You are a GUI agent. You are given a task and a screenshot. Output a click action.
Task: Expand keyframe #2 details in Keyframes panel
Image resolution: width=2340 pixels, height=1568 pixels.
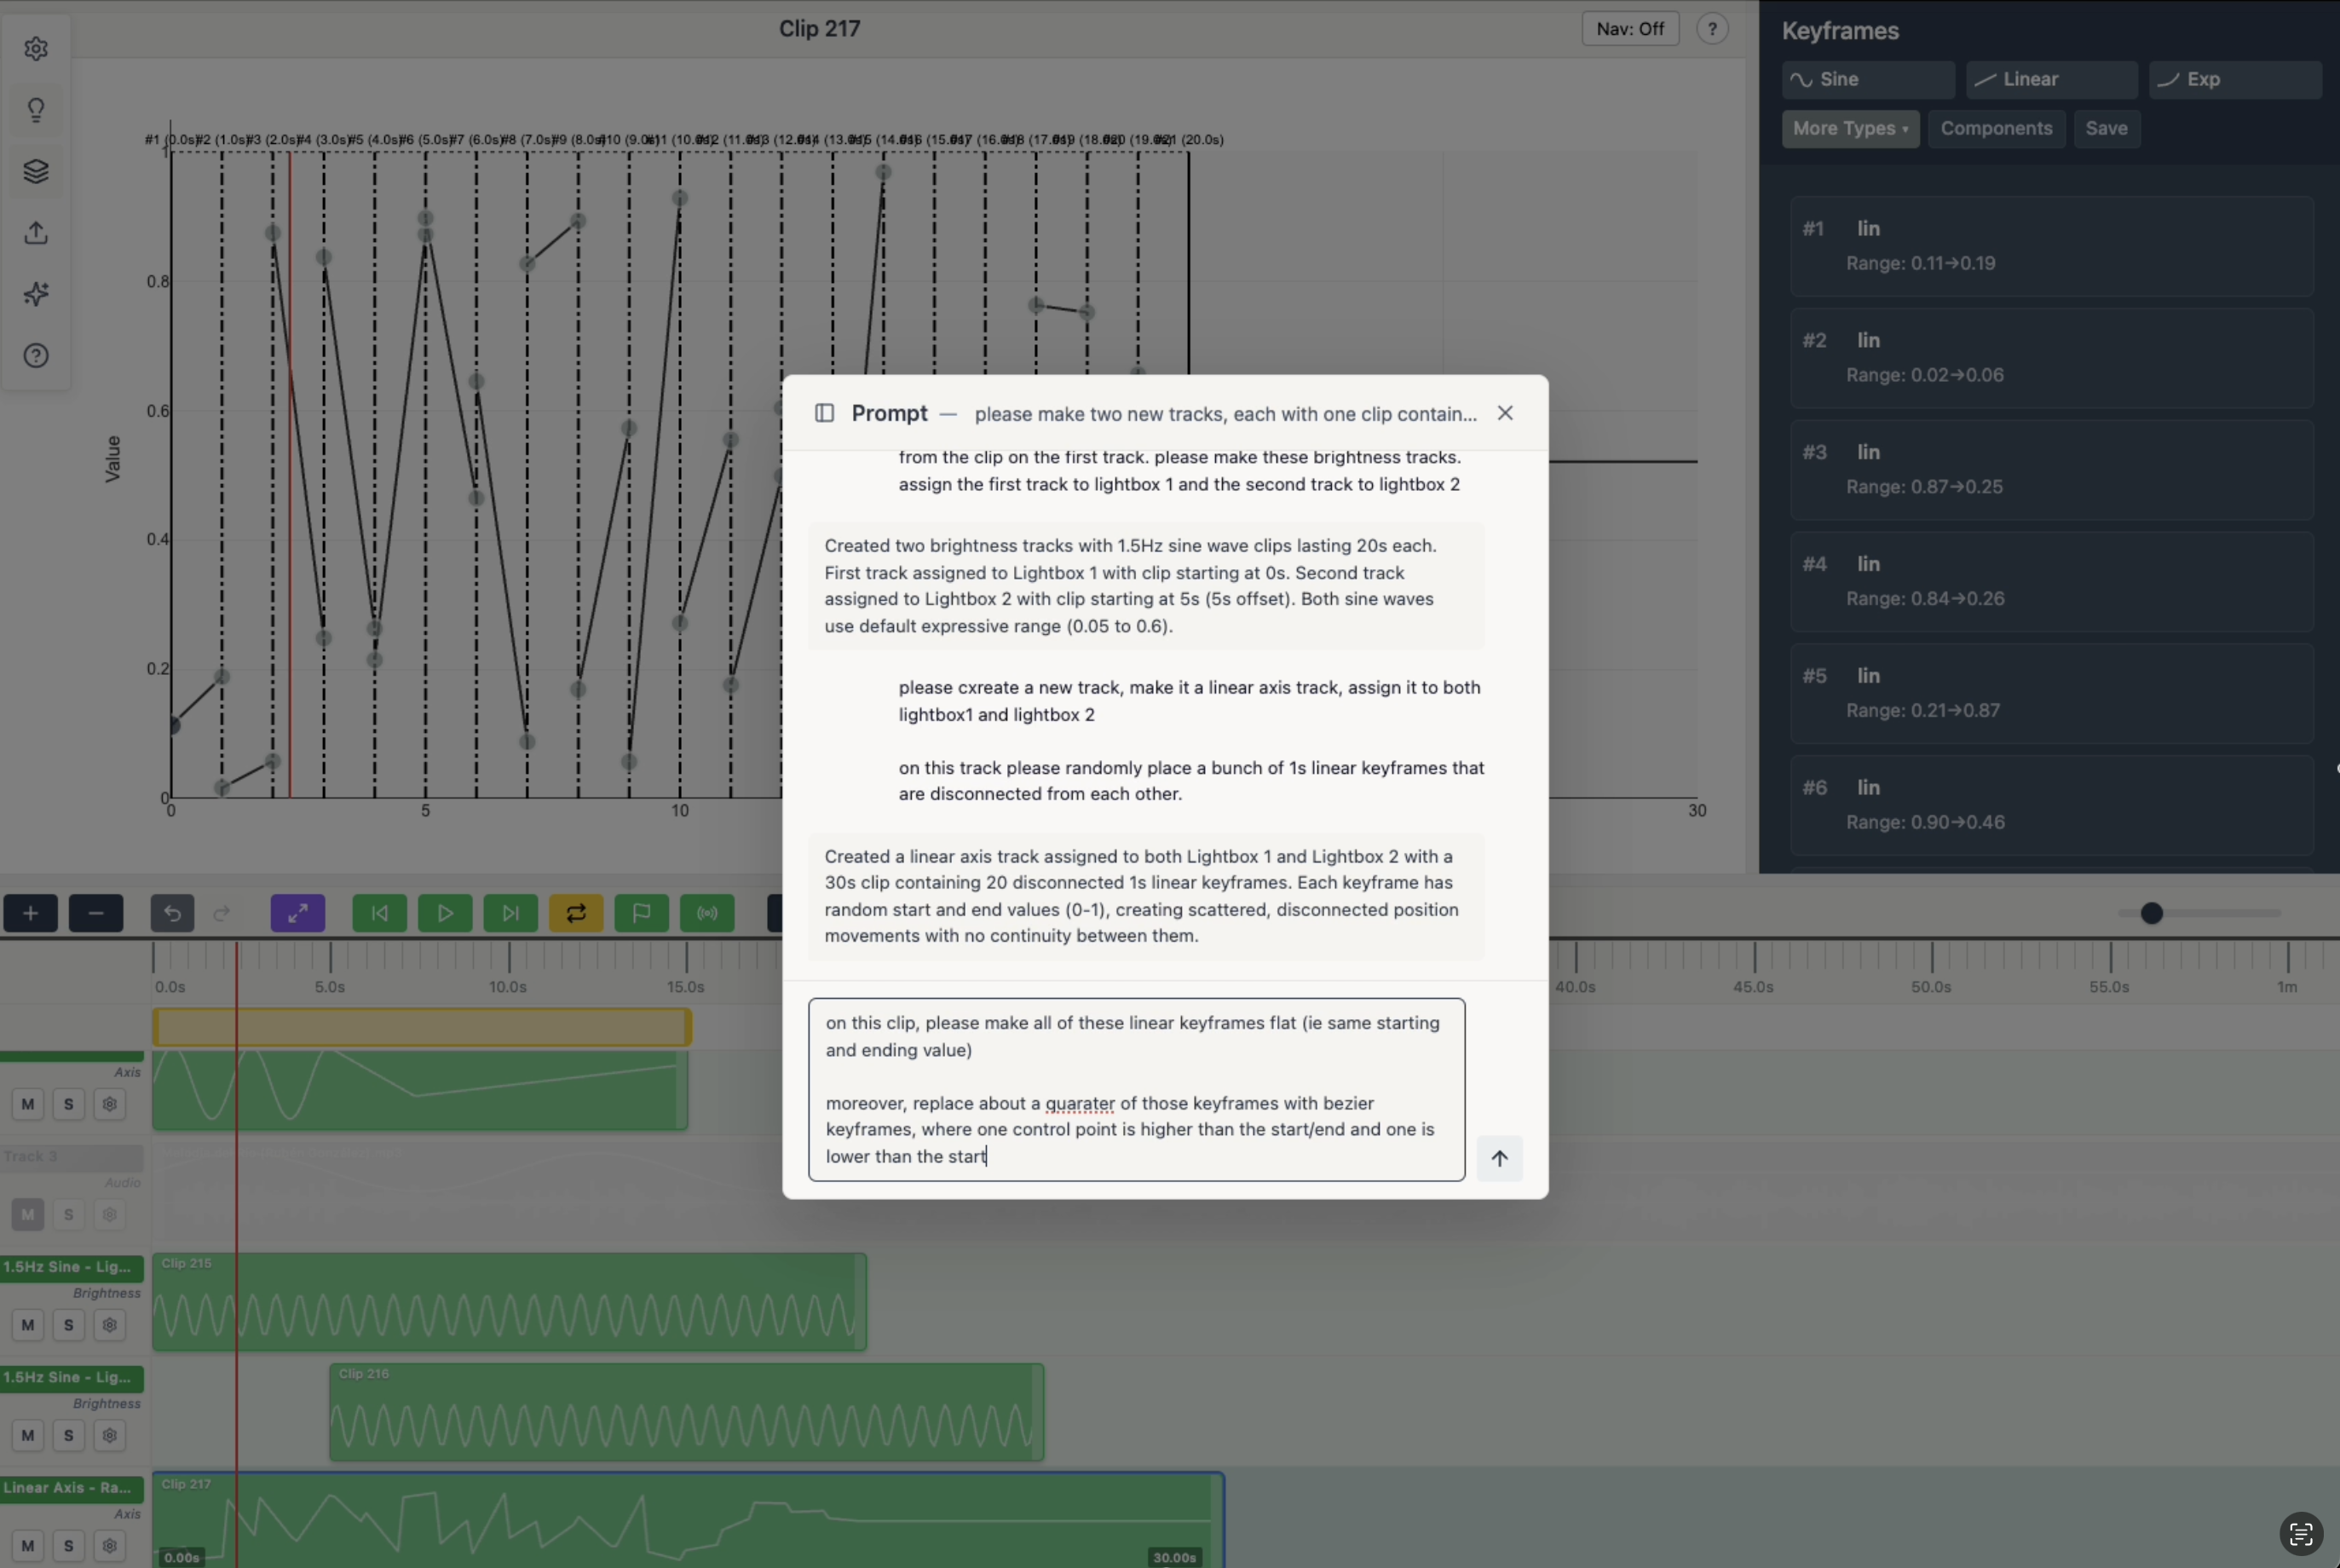2050,357
